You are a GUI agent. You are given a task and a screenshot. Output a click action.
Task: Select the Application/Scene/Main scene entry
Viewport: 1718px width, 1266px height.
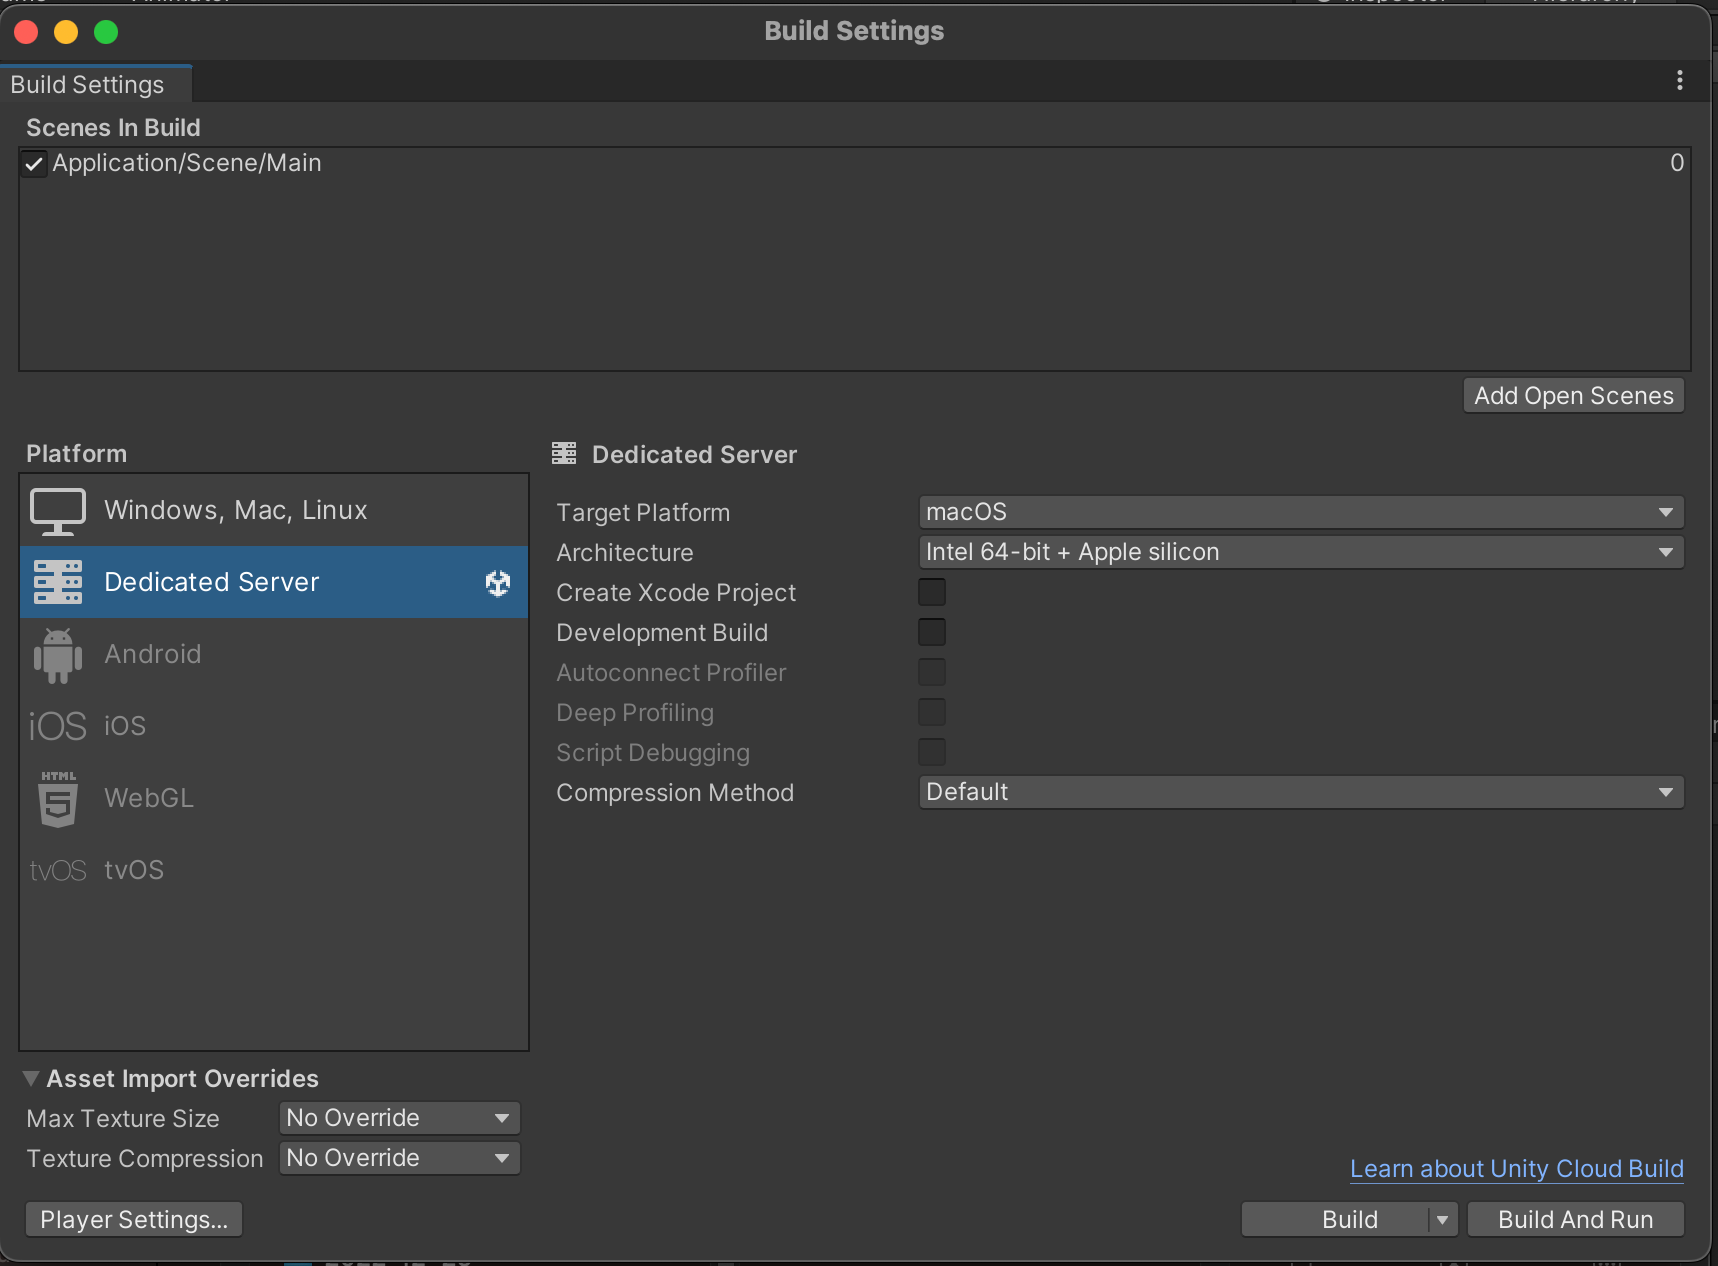click(x=855, y=163)
